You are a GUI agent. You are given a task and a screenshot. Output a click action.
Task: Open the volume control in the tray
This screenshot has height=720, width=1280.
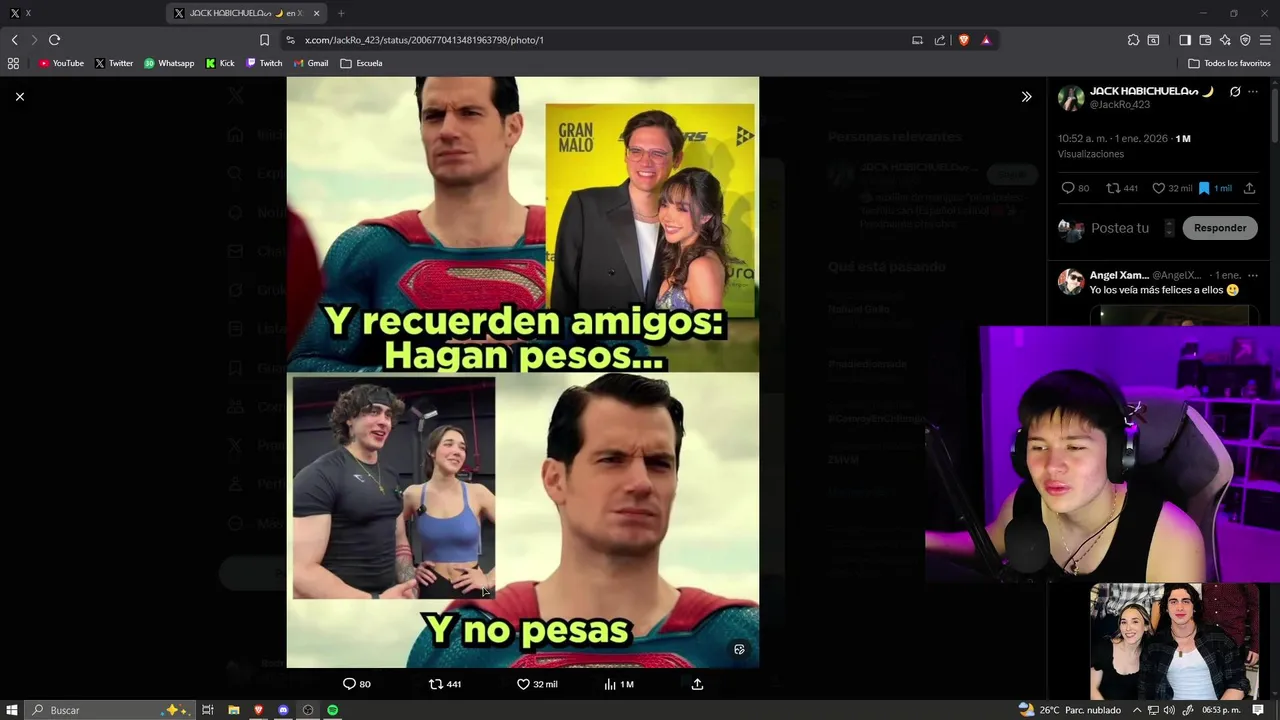coord(1169,710)
